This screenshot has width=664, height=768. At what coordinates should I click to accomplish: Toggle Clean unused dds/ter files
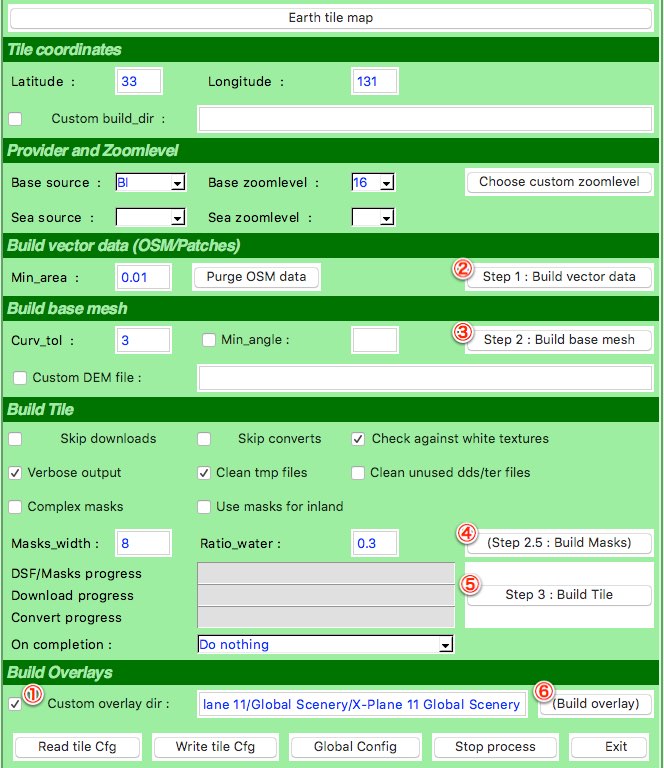[358, 473]
